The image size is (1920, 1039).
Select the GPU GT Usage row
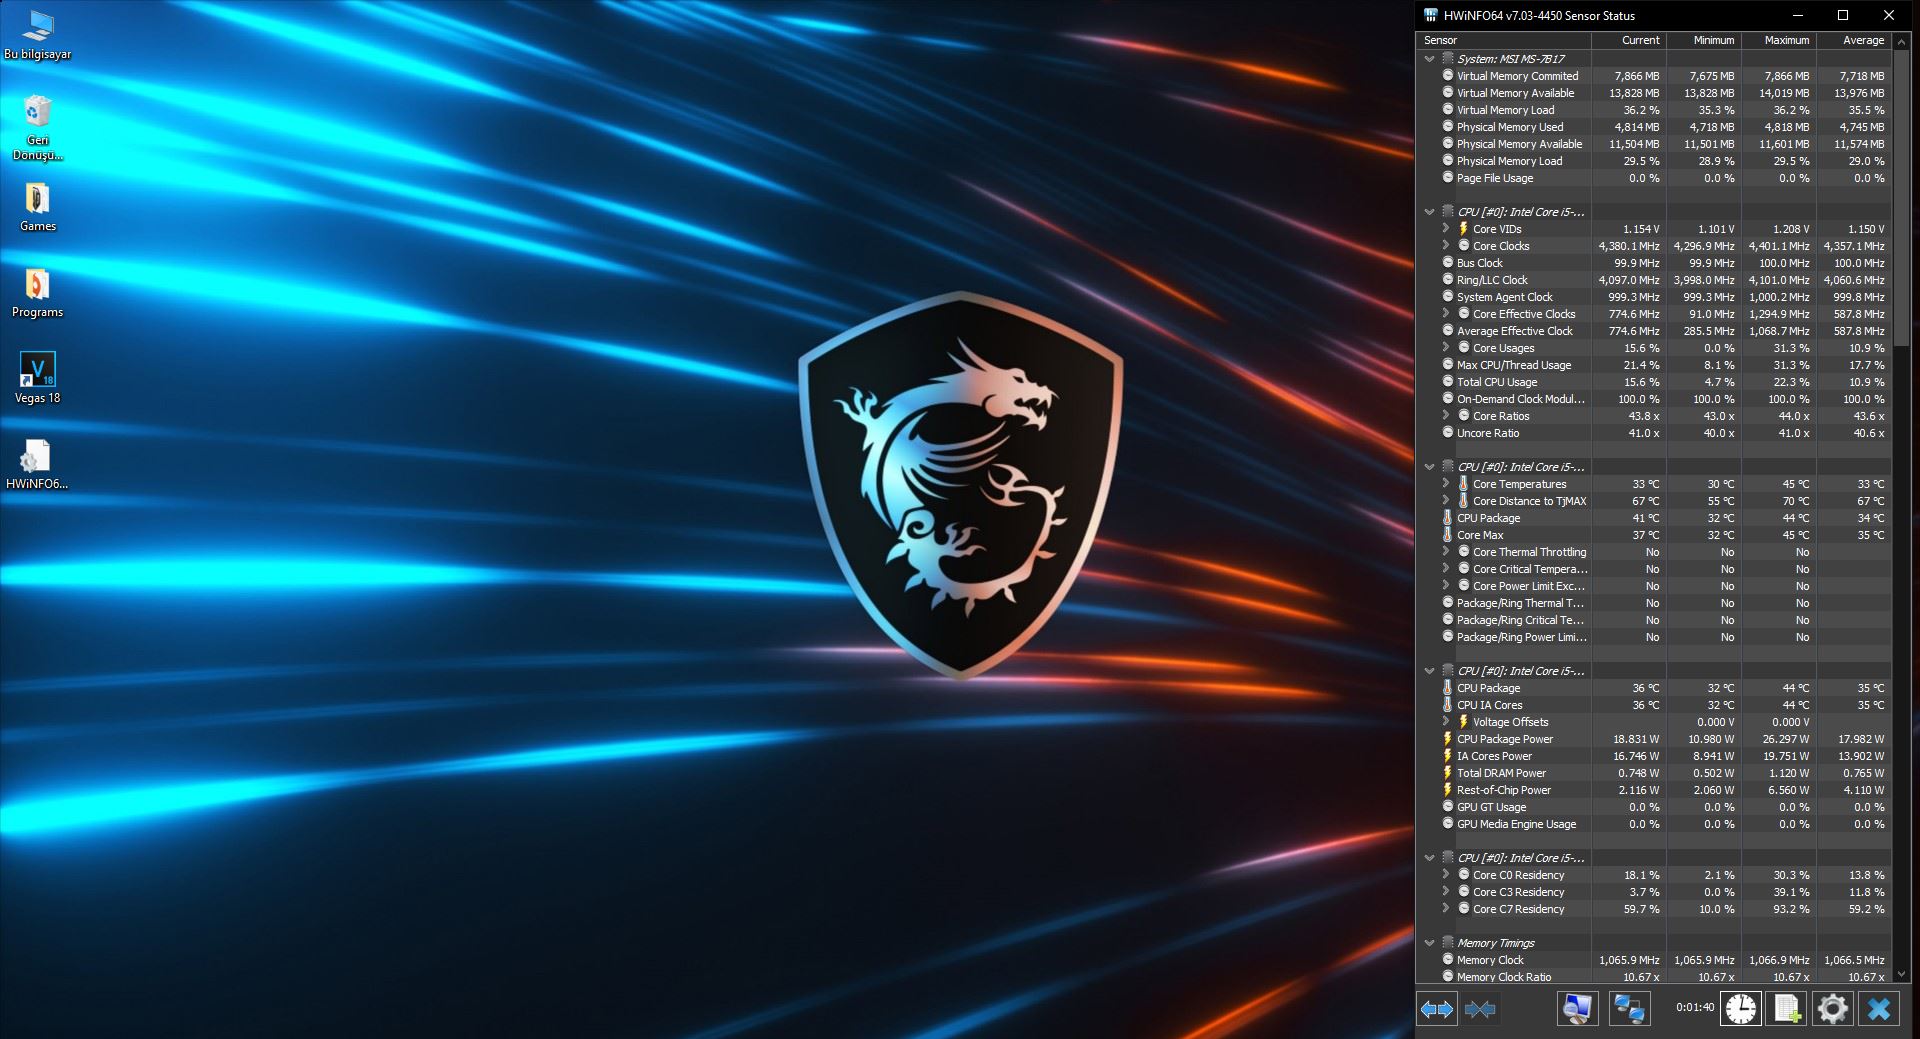coord(1654,807)
